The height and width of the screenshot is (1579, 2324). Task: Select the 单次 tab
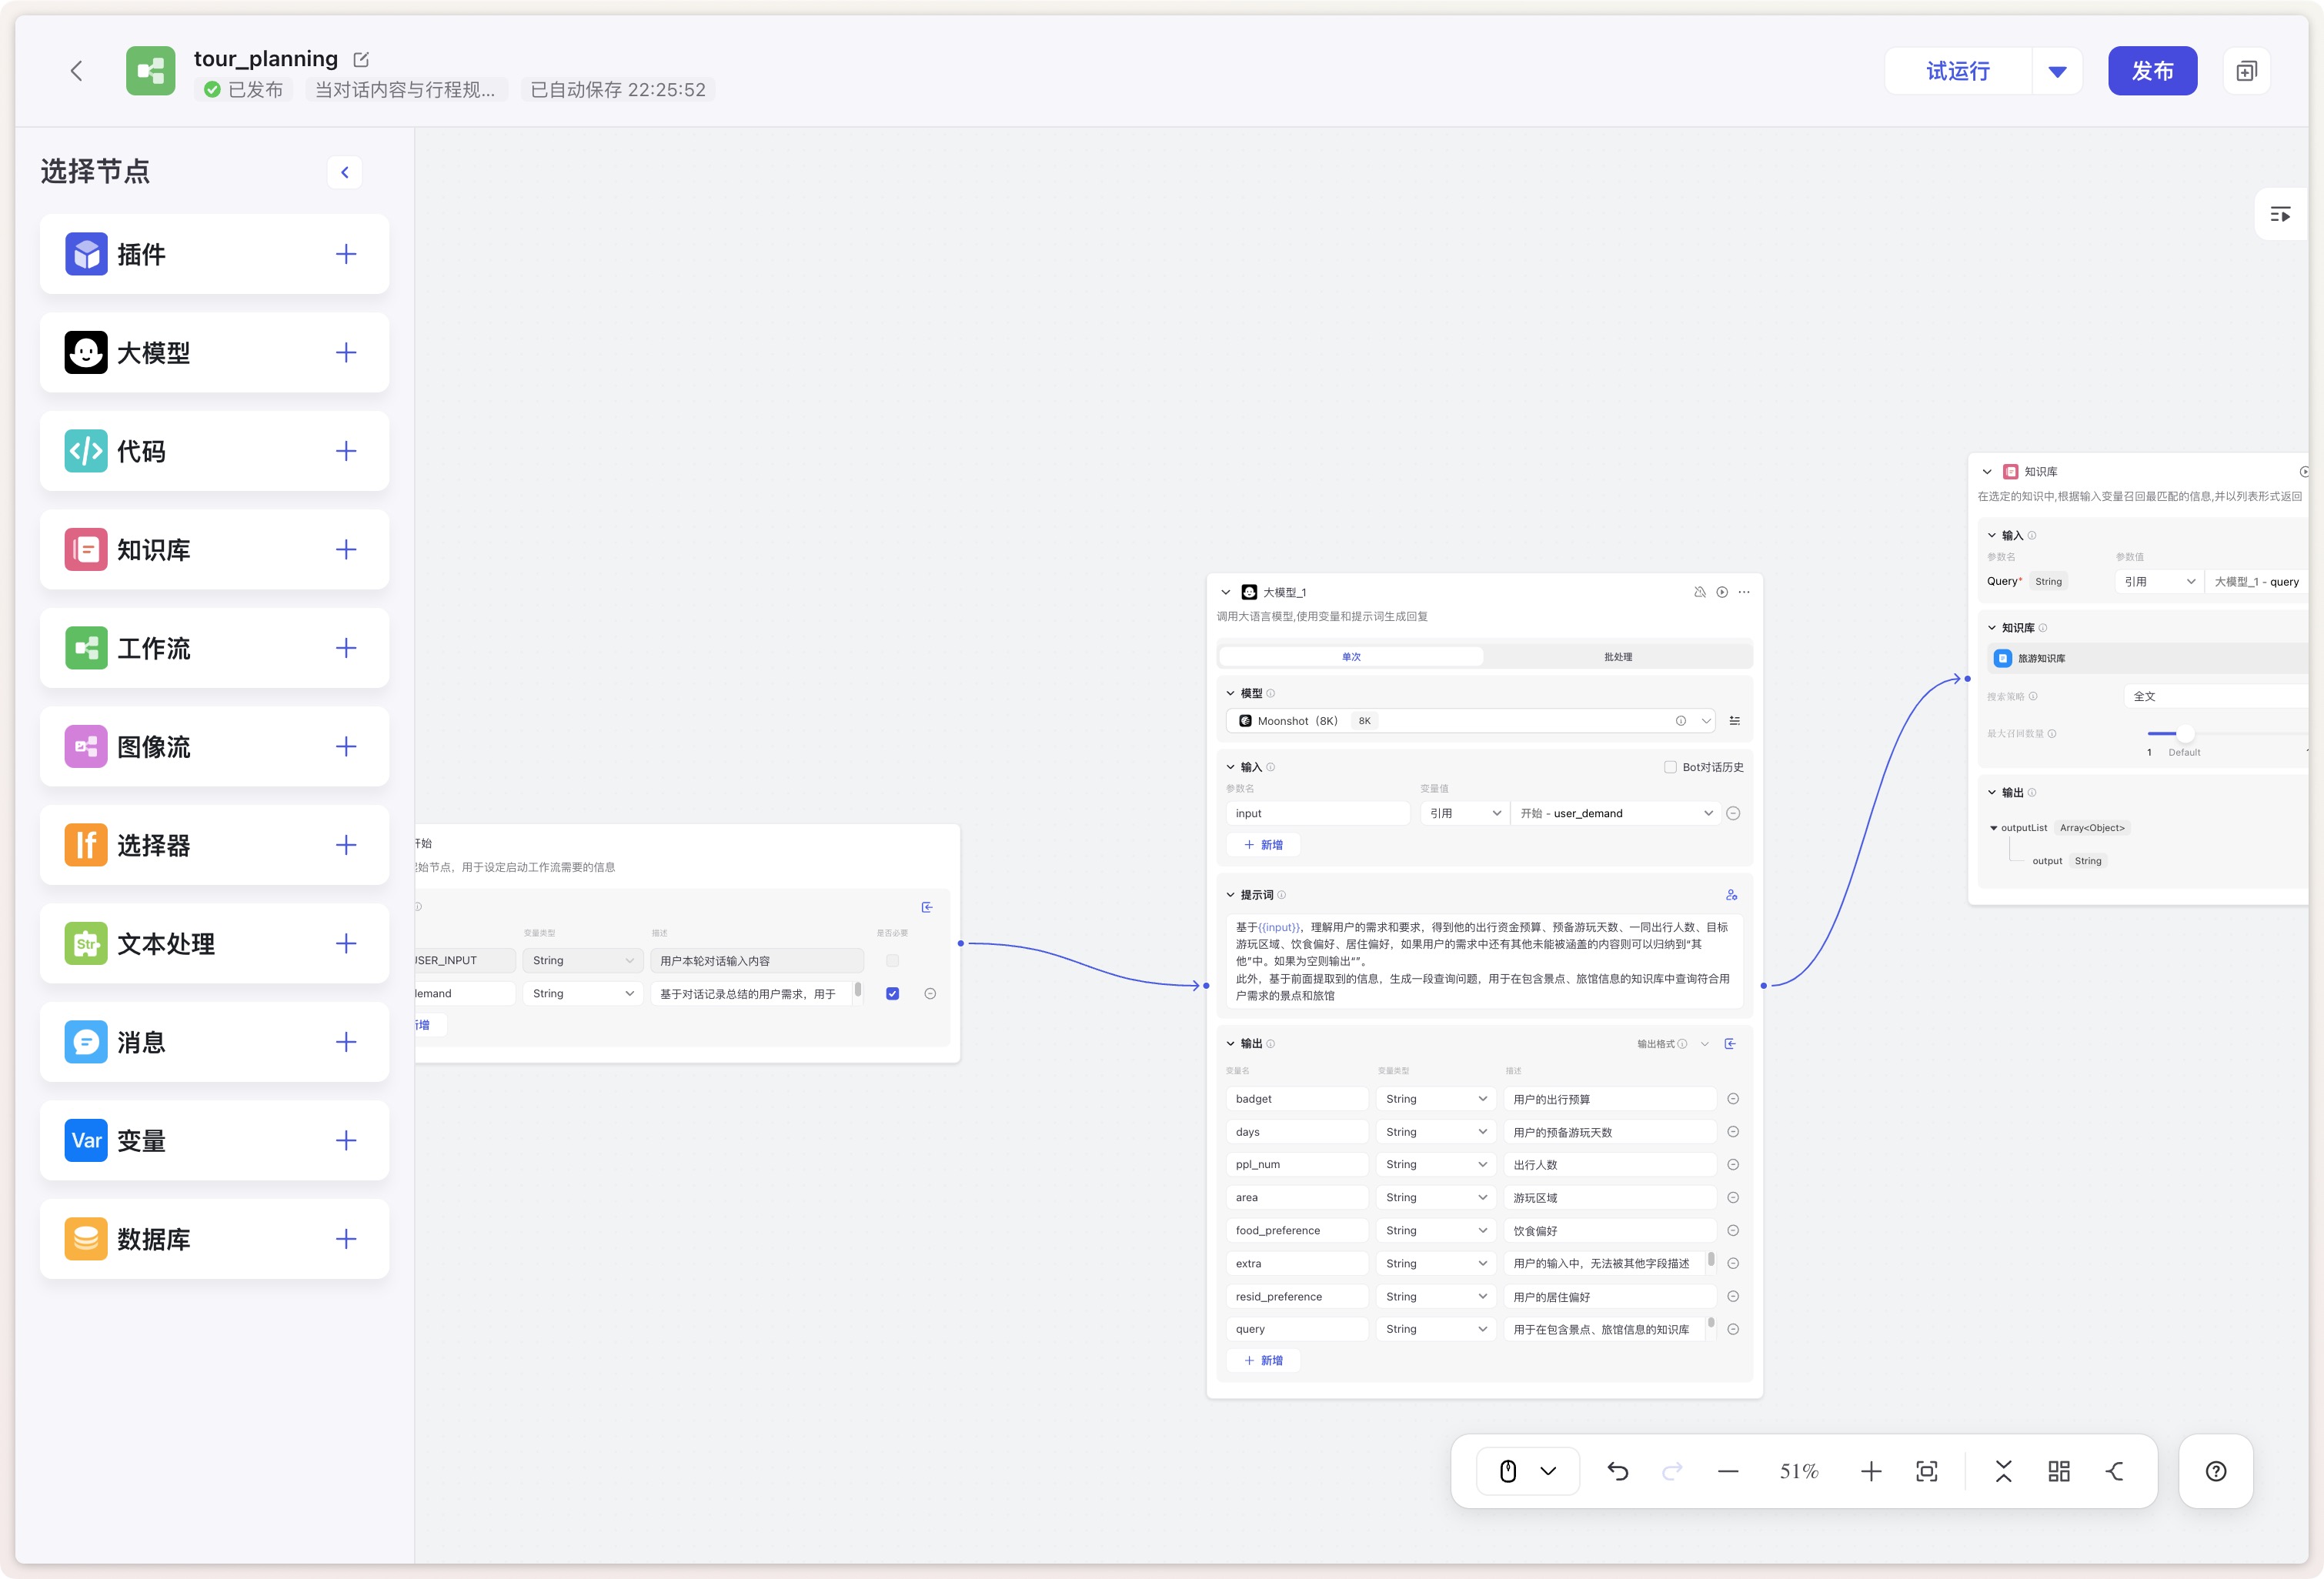point(1351,657)
